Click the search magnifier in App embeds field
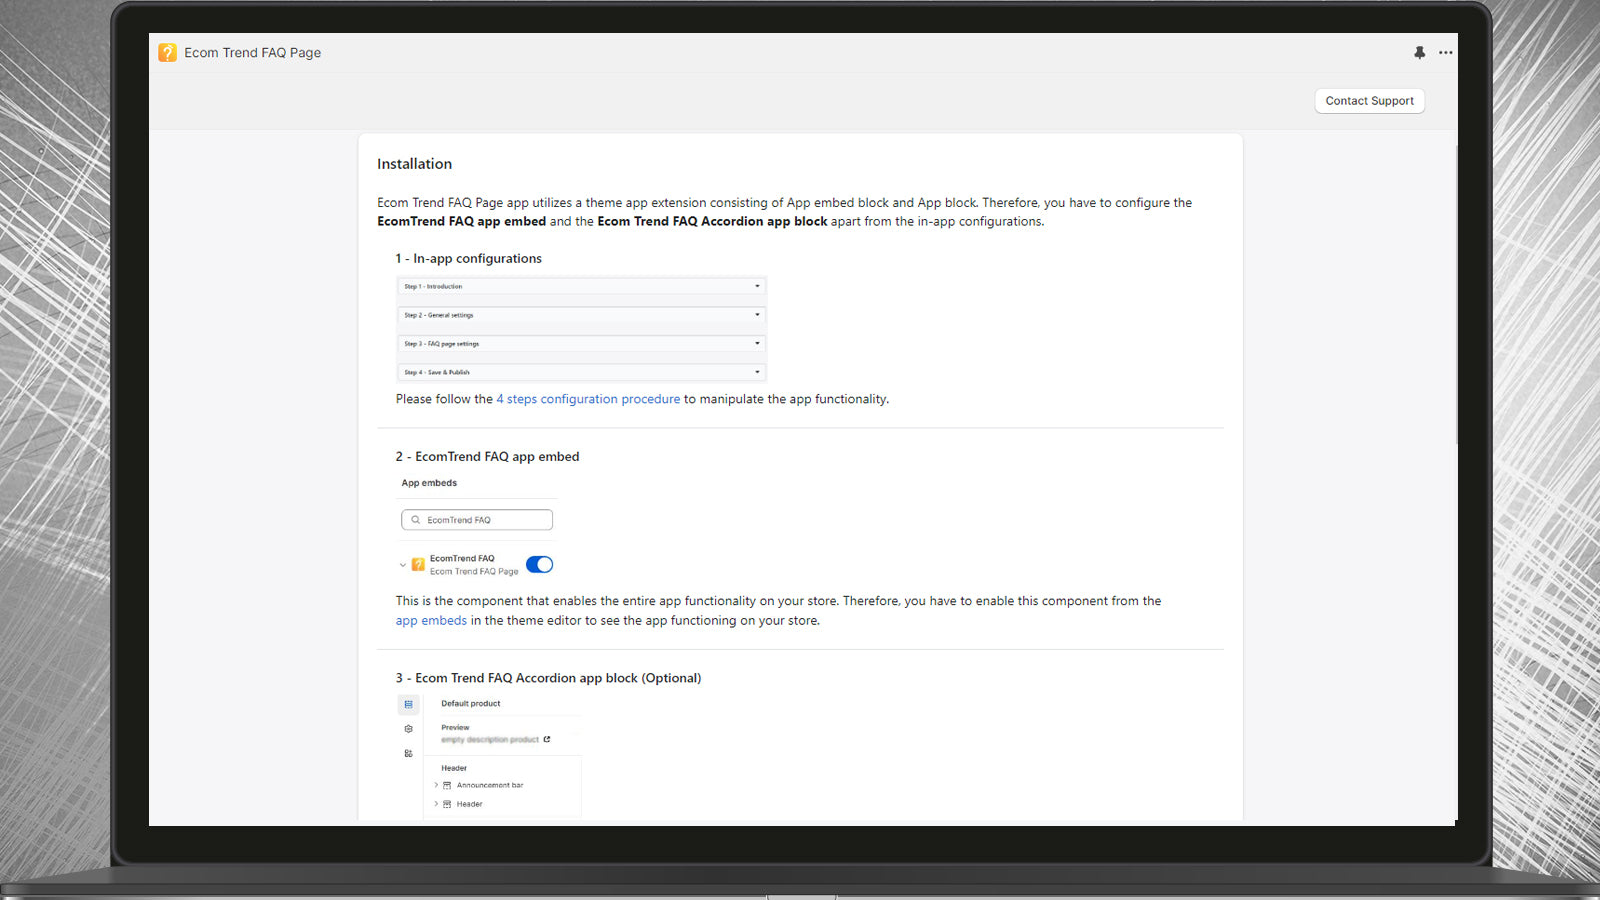Image resolution: width=1600 pixels, height=900 pixels. (416, 519)
